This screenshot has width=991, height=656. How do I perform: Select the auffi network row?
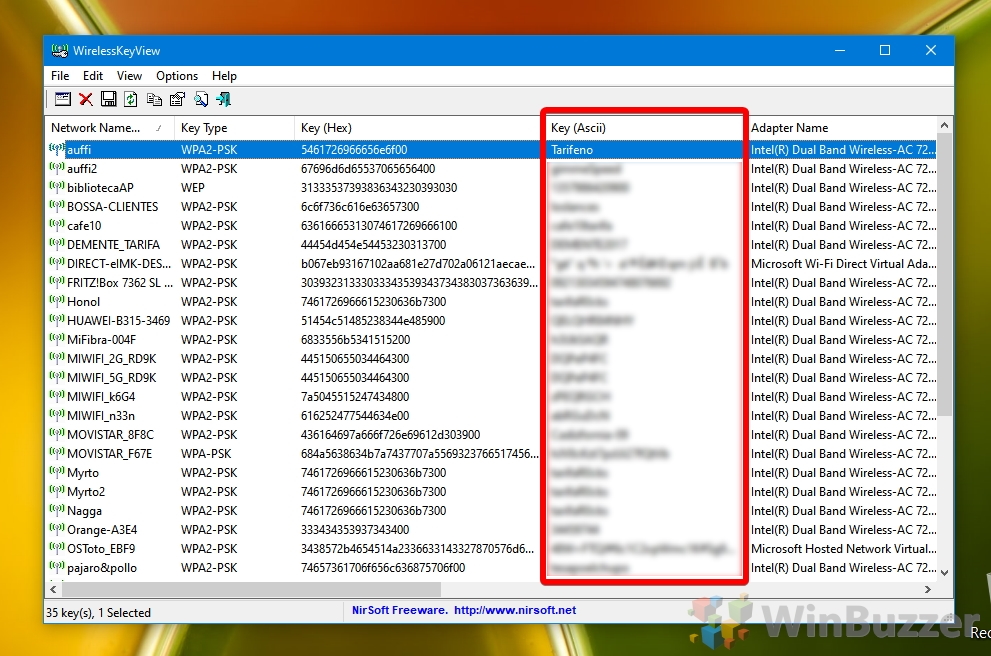click(490, 150)
